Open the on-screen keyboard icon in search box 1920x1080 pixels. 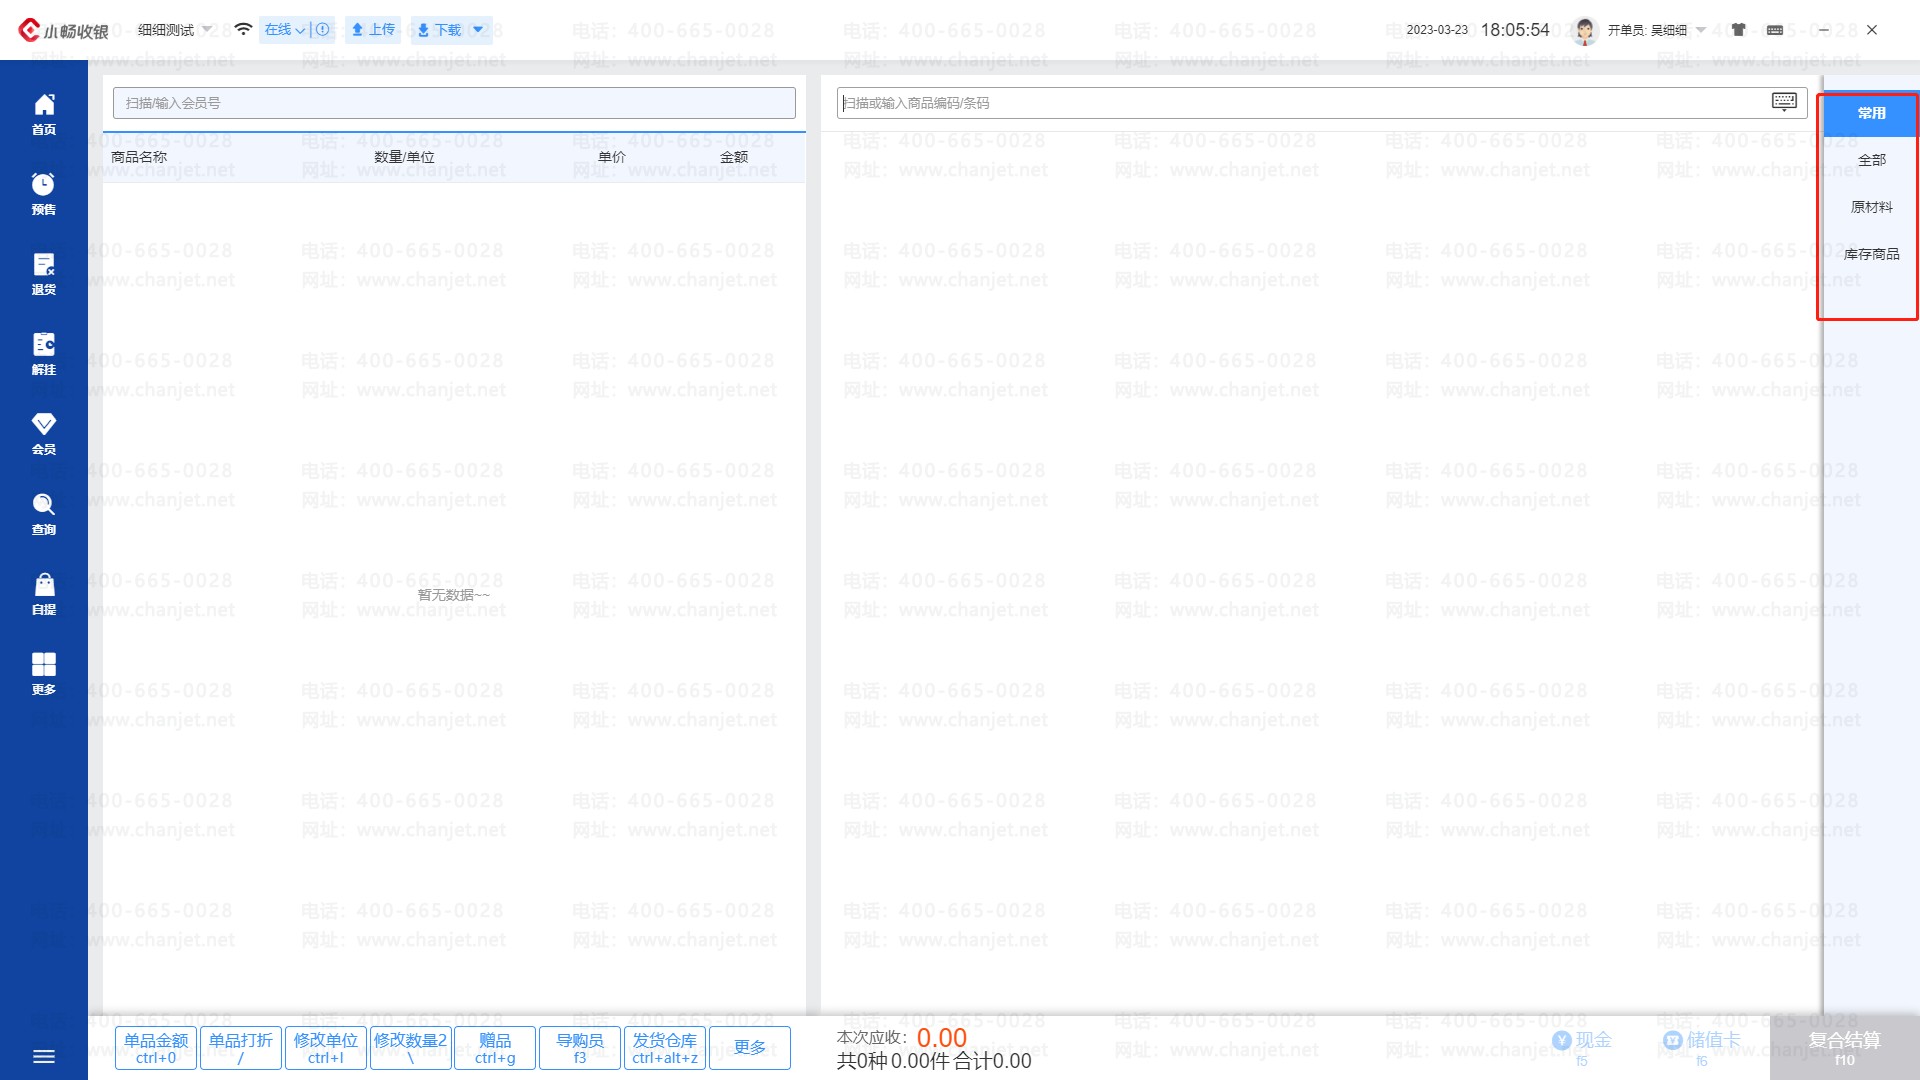[1783, 102]
